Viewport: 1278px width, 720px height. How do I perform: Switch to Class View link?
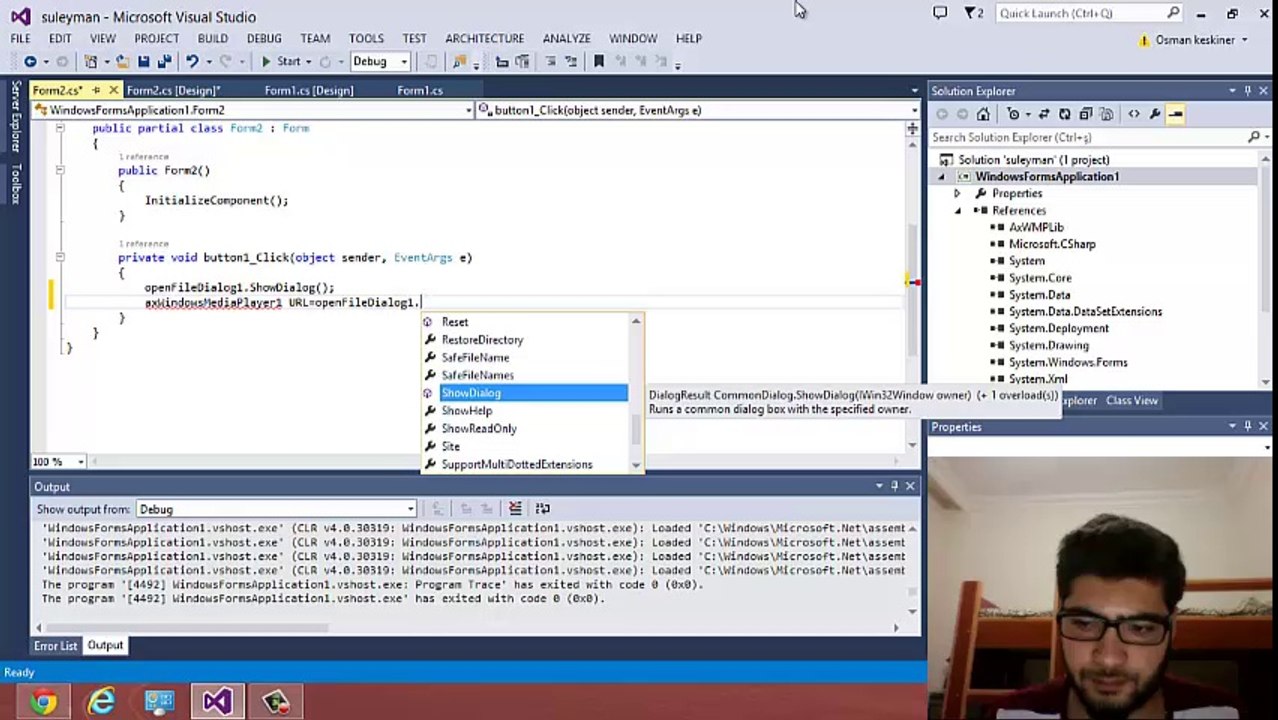coord(1132,401)
